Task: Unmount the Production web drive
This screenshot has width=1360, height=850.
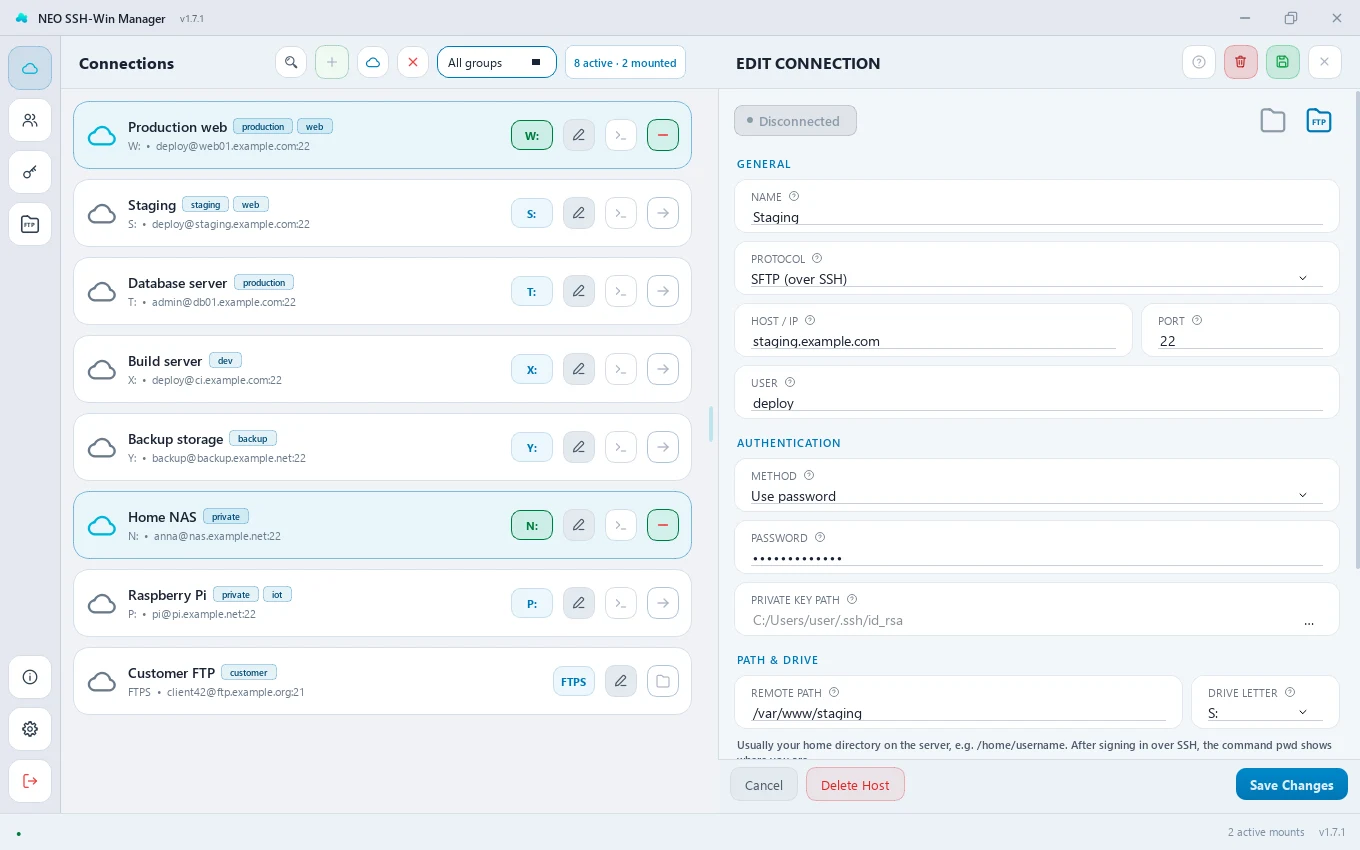Action: (663, 135)
